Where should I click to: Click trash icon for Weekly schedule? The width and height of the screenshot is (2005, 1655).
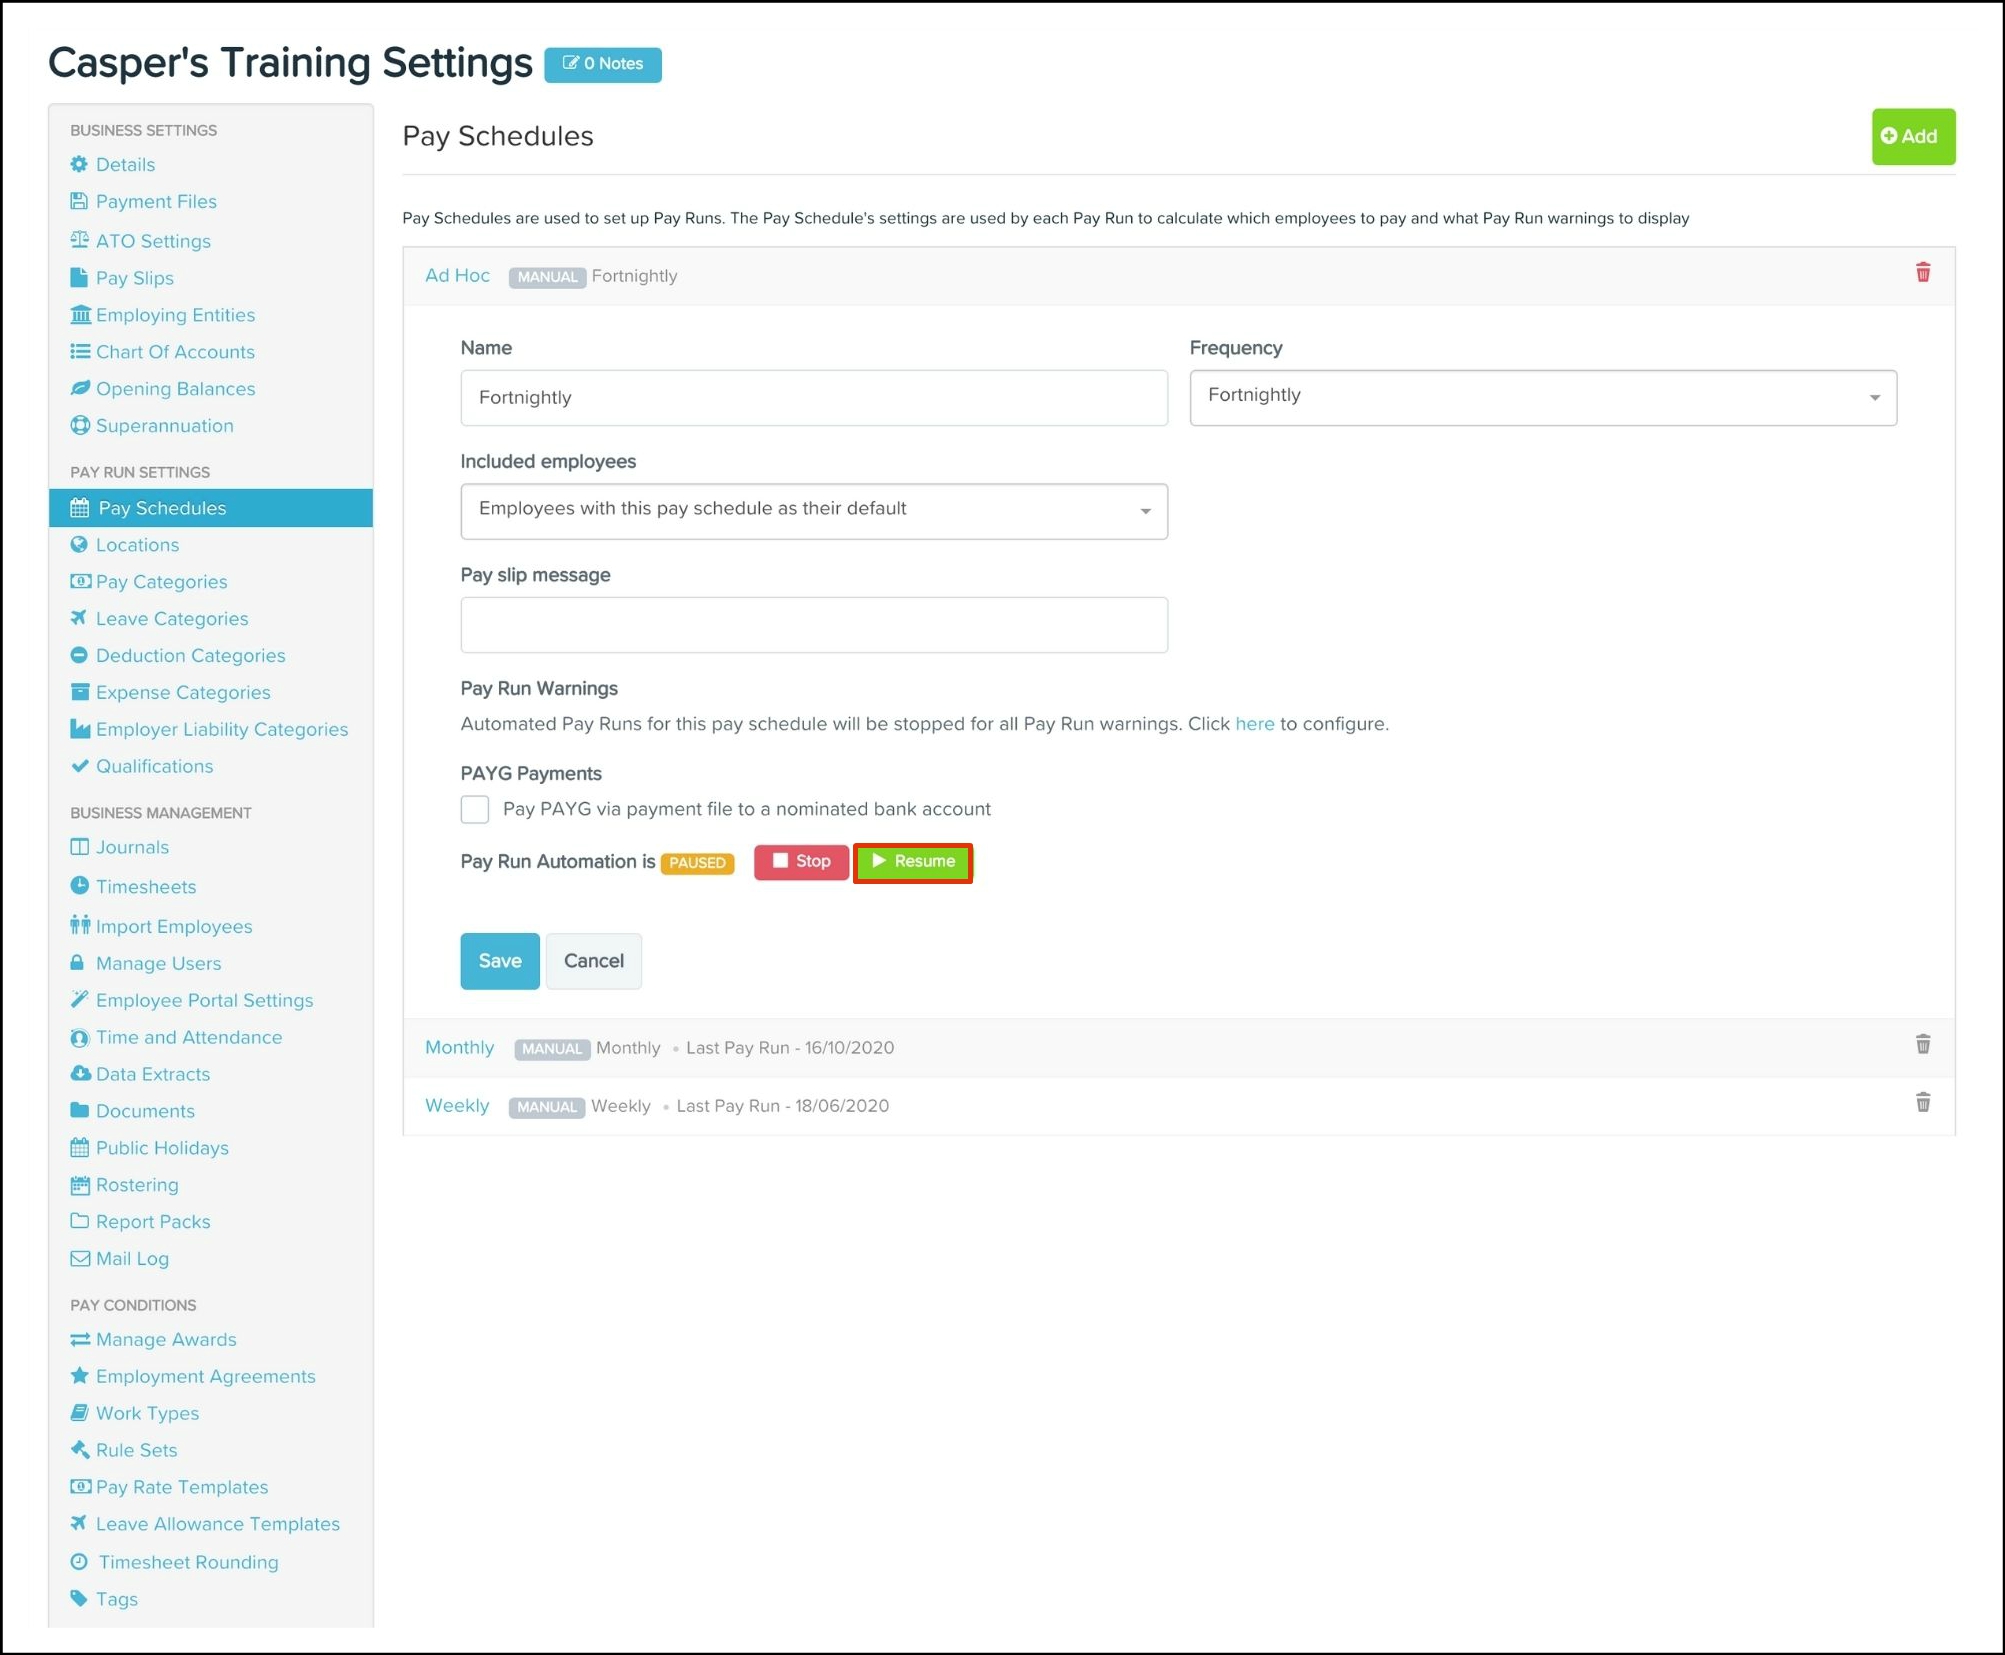[x=1922, y=1103]
